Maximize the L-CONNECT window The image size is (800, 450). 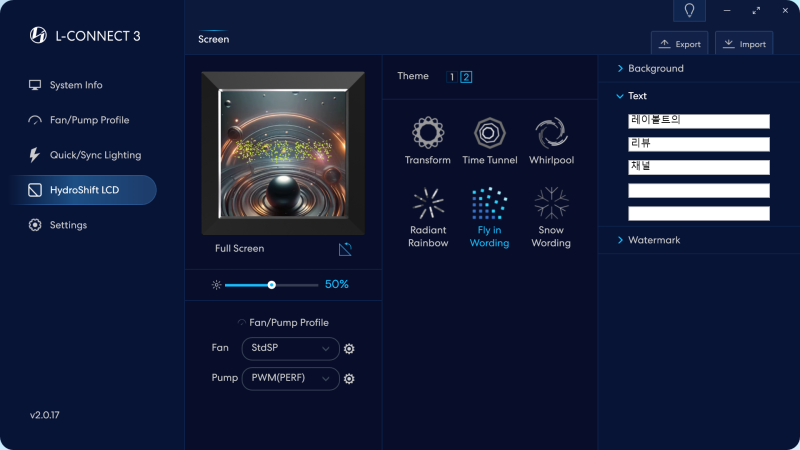[x=756, y=11]
